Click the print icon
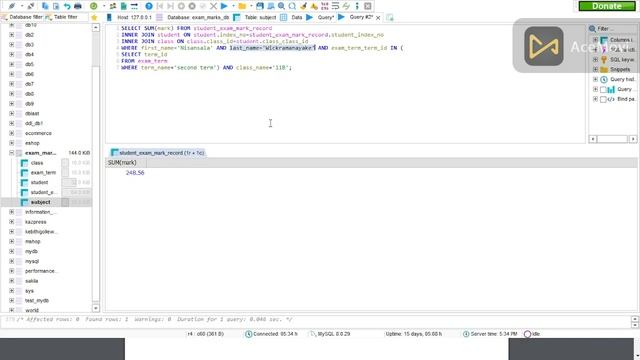640x360 pixels. click(x=78, y=6)
